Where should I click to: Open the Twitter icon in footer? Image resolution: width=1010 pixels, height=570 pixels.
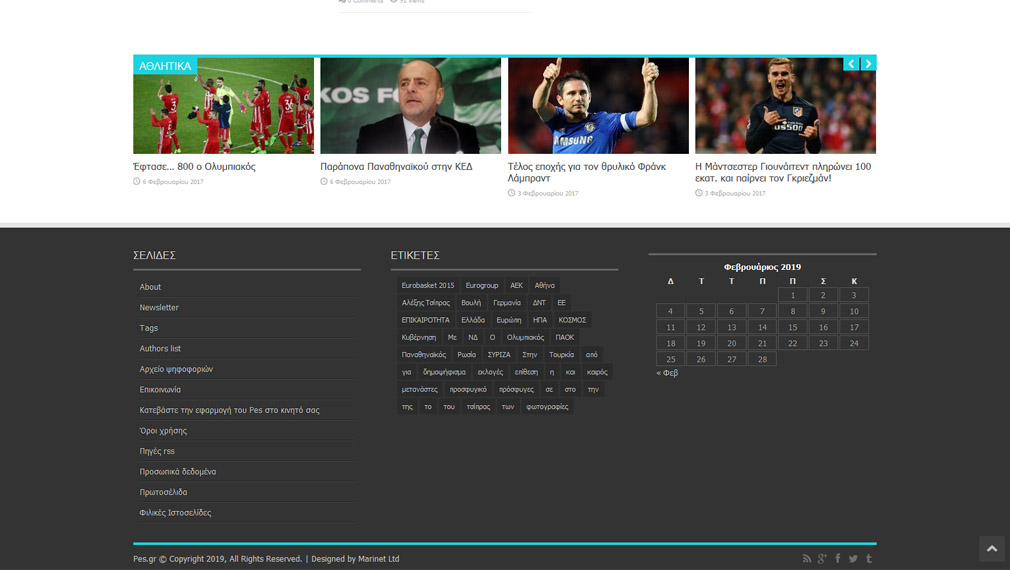click(x=853, y=558)
